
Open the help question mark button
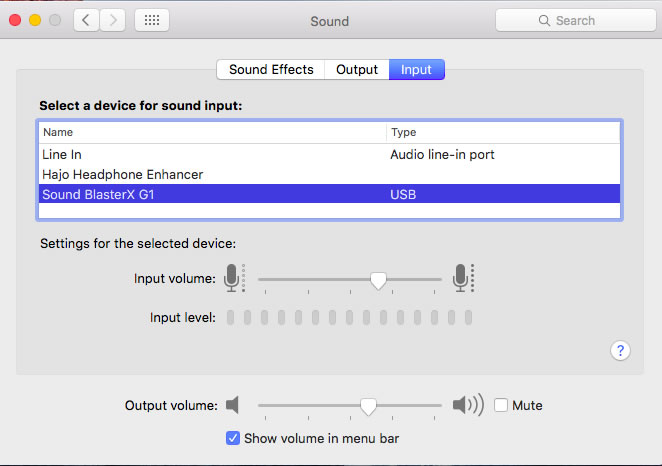pyautogui.click(x=620, y=350)
